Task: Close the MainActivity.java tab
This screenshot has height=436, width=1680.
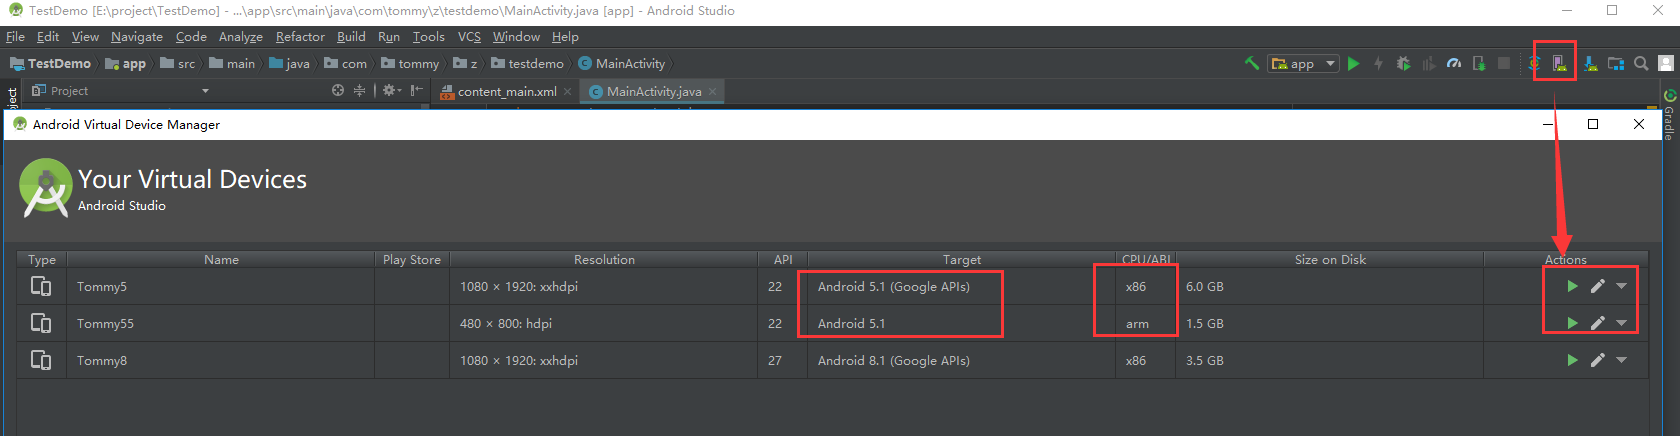Action: (712, 91)
